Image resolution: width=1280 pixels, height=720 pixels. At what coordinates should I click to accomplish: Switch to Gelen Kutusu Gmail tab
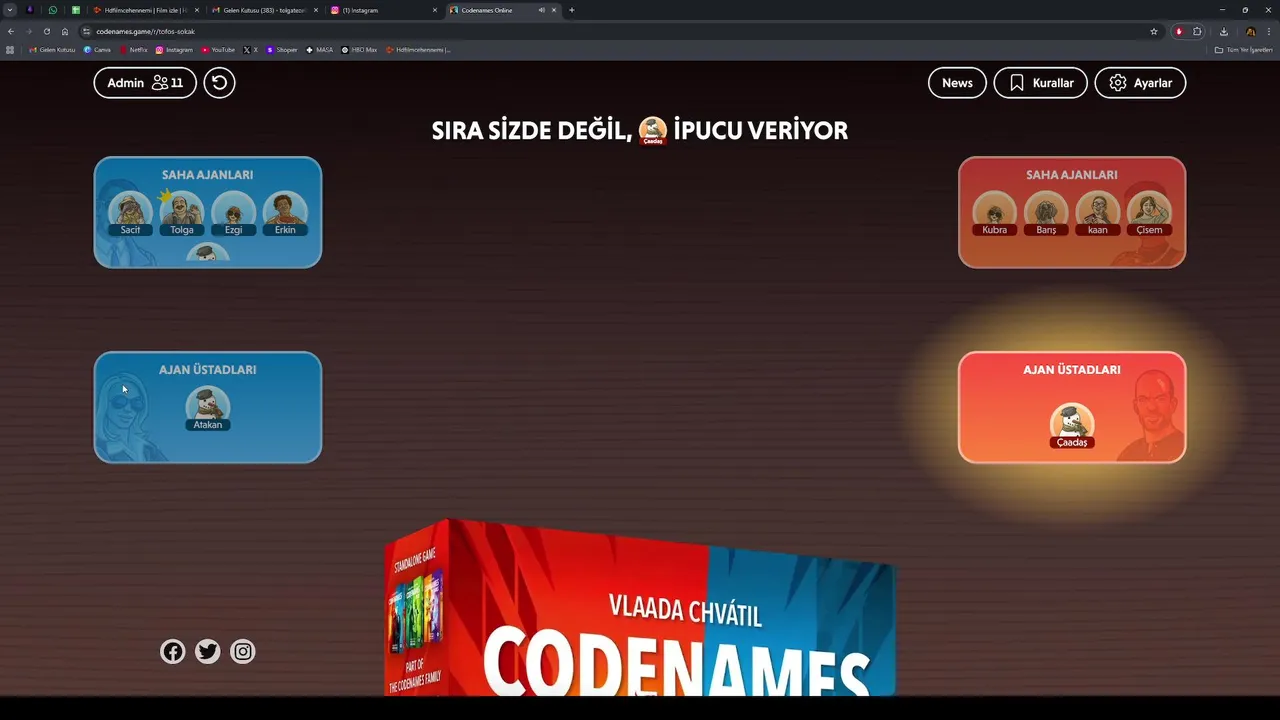pyautogui.click(x=264, y=10)
